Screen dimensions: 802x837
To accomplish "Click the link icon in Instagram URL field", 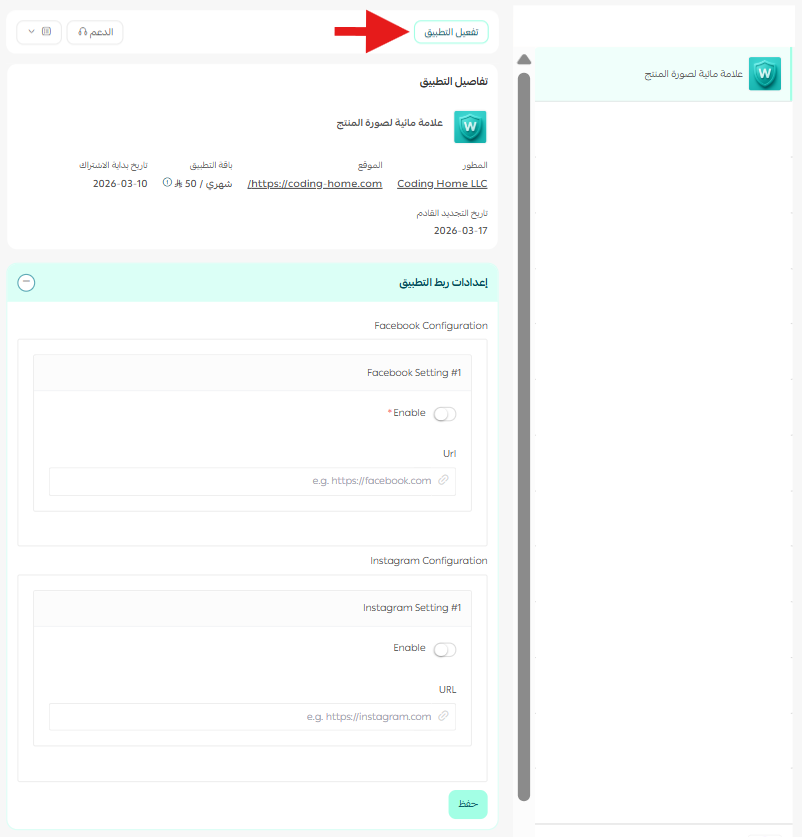I will coord(444,717).
